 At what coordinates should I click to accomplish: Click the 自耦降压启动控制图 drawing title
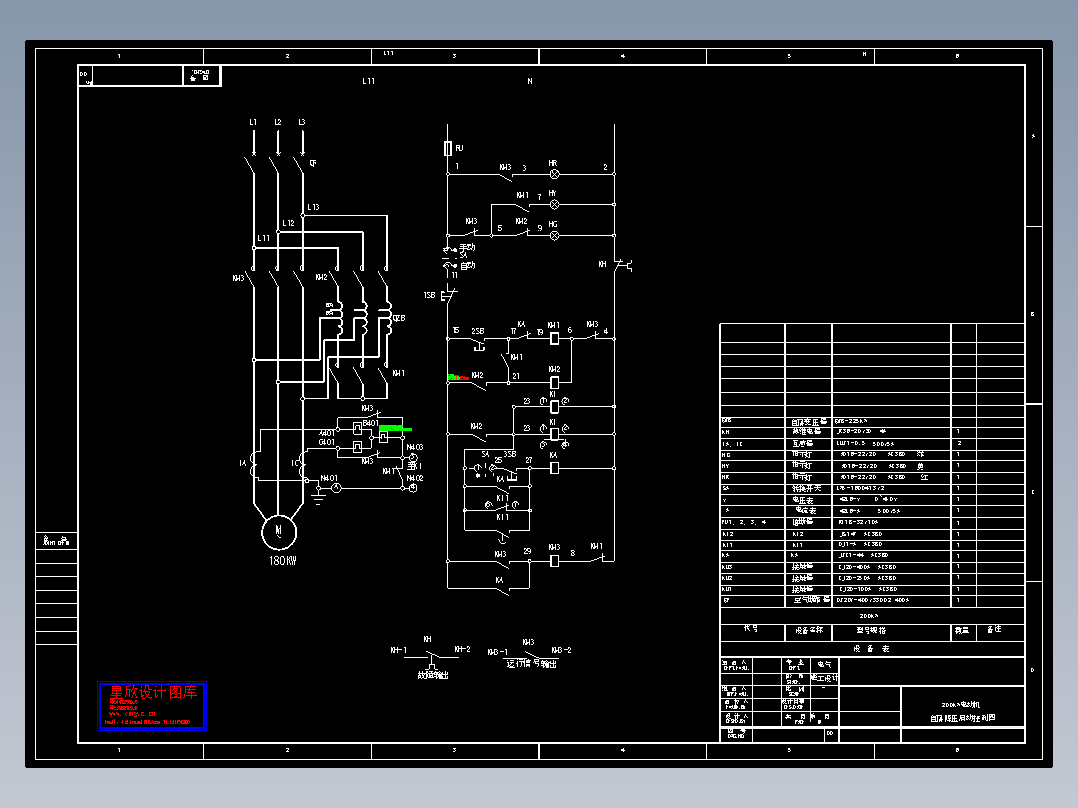pos(962,718)
